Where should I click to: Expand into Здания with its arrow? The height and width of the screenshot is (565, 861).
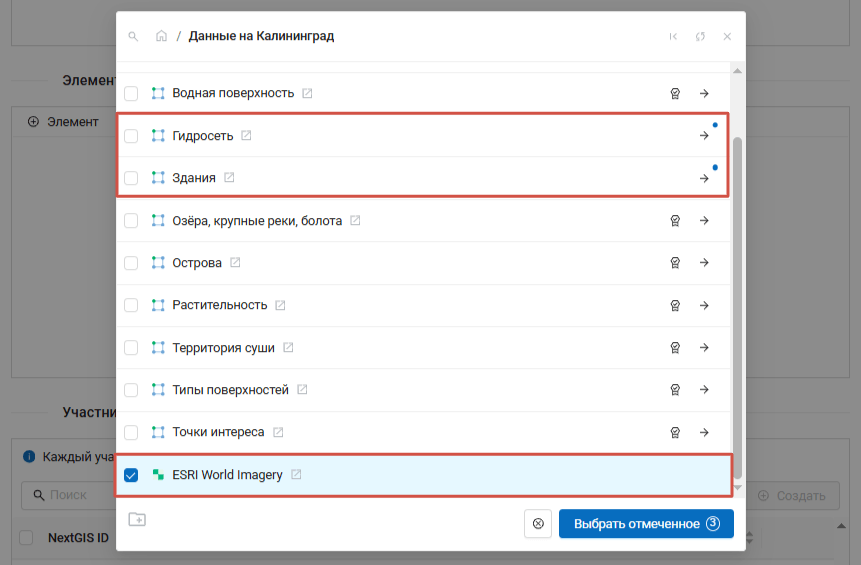point(704,178)
